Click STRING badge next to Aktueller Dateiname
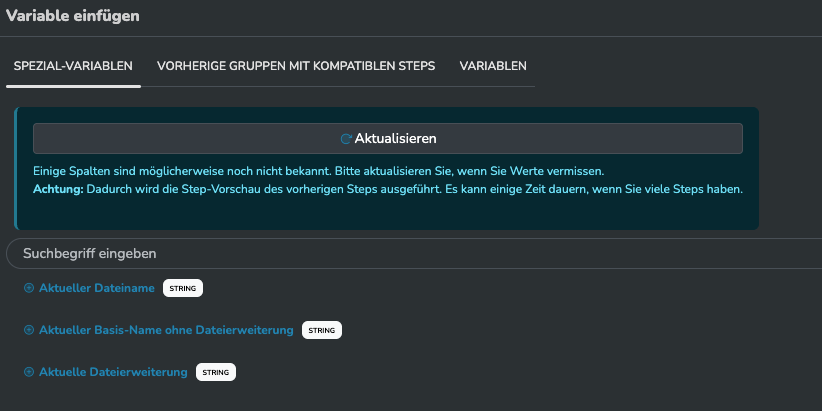This screenshot has width=822, height=411. (183, 289)
